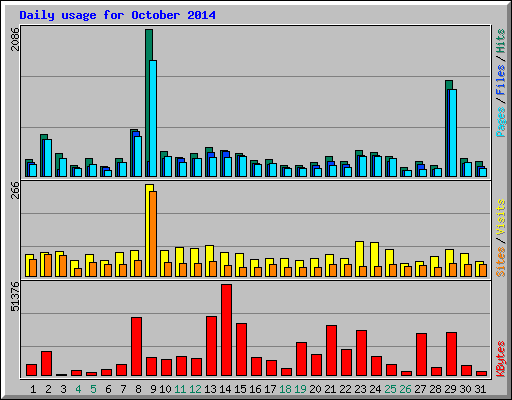This screenshot has height=400, width=512.
Task: Click the green day 11 axis label
Action: pyautogui.click(x=180, y=389)
